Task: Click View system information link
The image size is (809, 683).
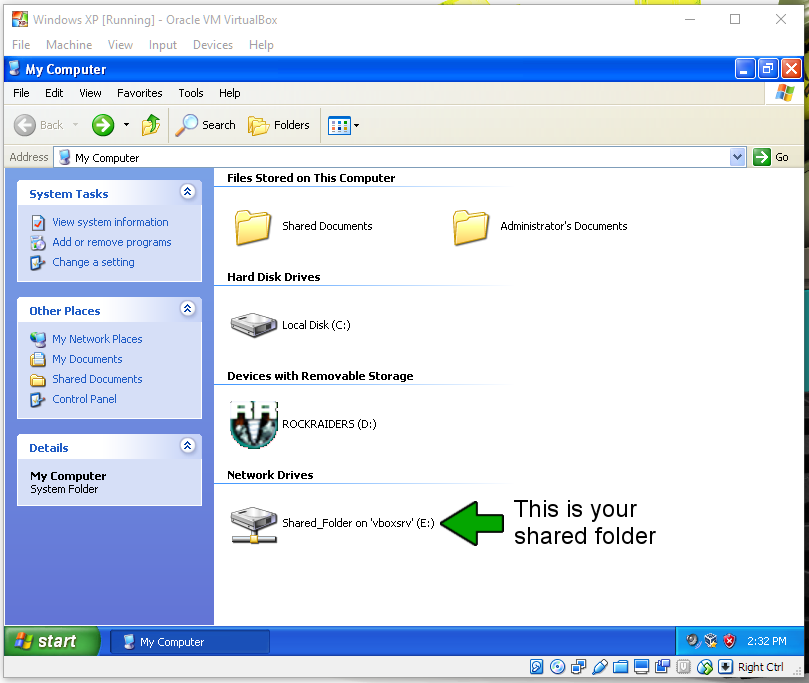Action: 110,222
